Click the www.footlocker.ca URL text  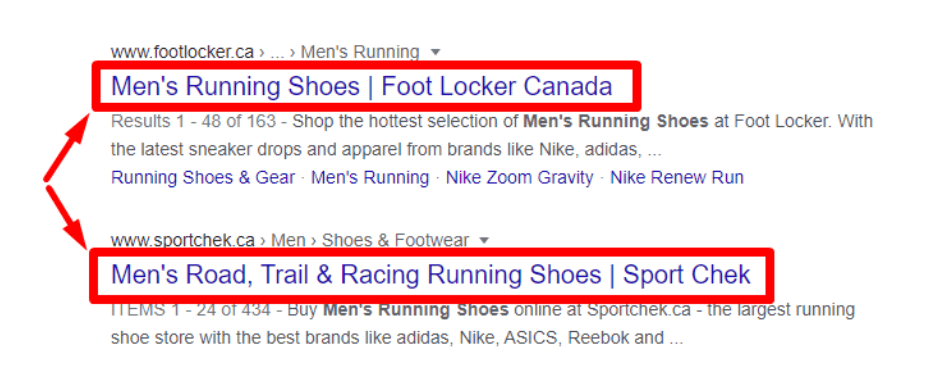183,52
